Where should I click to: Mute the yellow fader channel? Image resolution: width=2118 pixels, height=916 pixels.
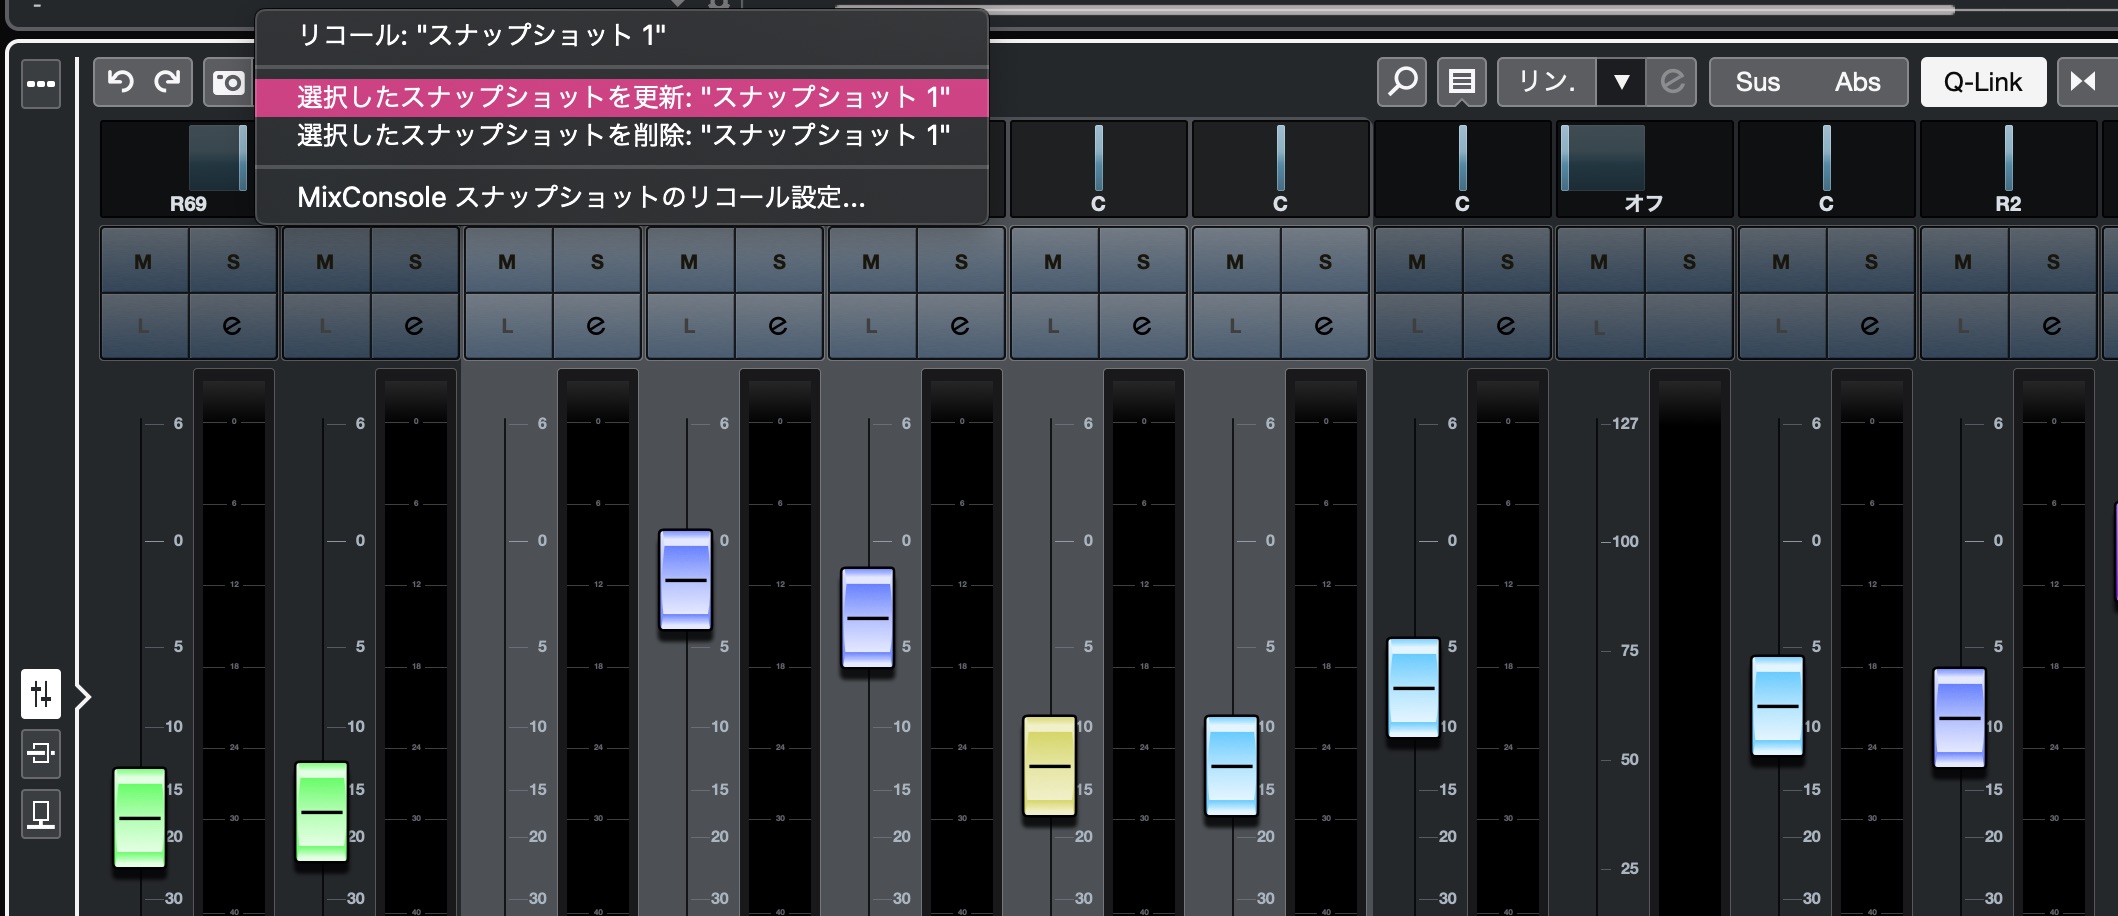coord(1054,261)
